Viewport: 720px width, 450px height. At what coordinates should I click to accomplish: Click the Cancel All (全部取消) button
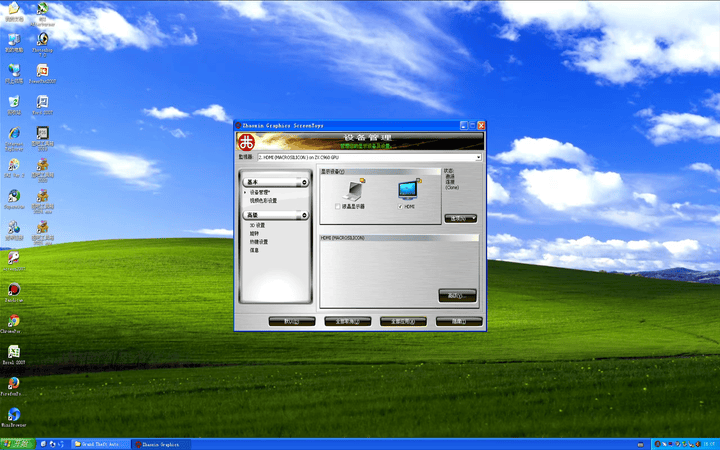click(348, 321)
